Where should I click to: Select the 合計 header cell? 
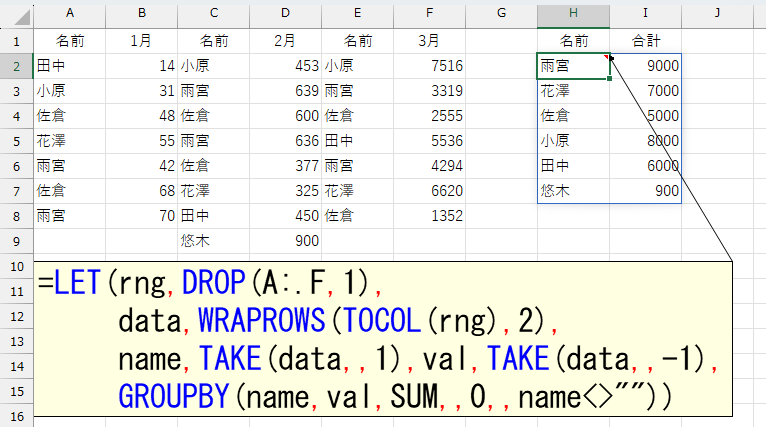(645, 41)
